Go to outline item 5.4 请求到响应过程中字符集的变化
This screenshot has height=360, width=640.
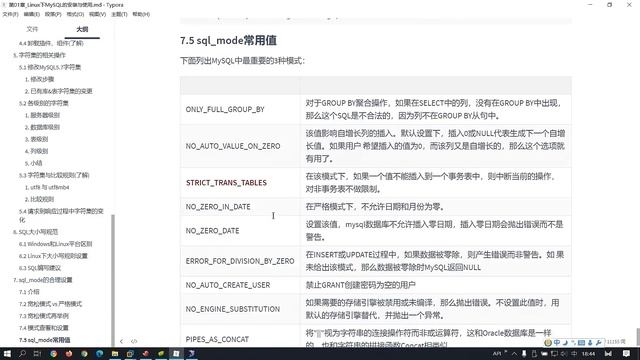(61, 216)
